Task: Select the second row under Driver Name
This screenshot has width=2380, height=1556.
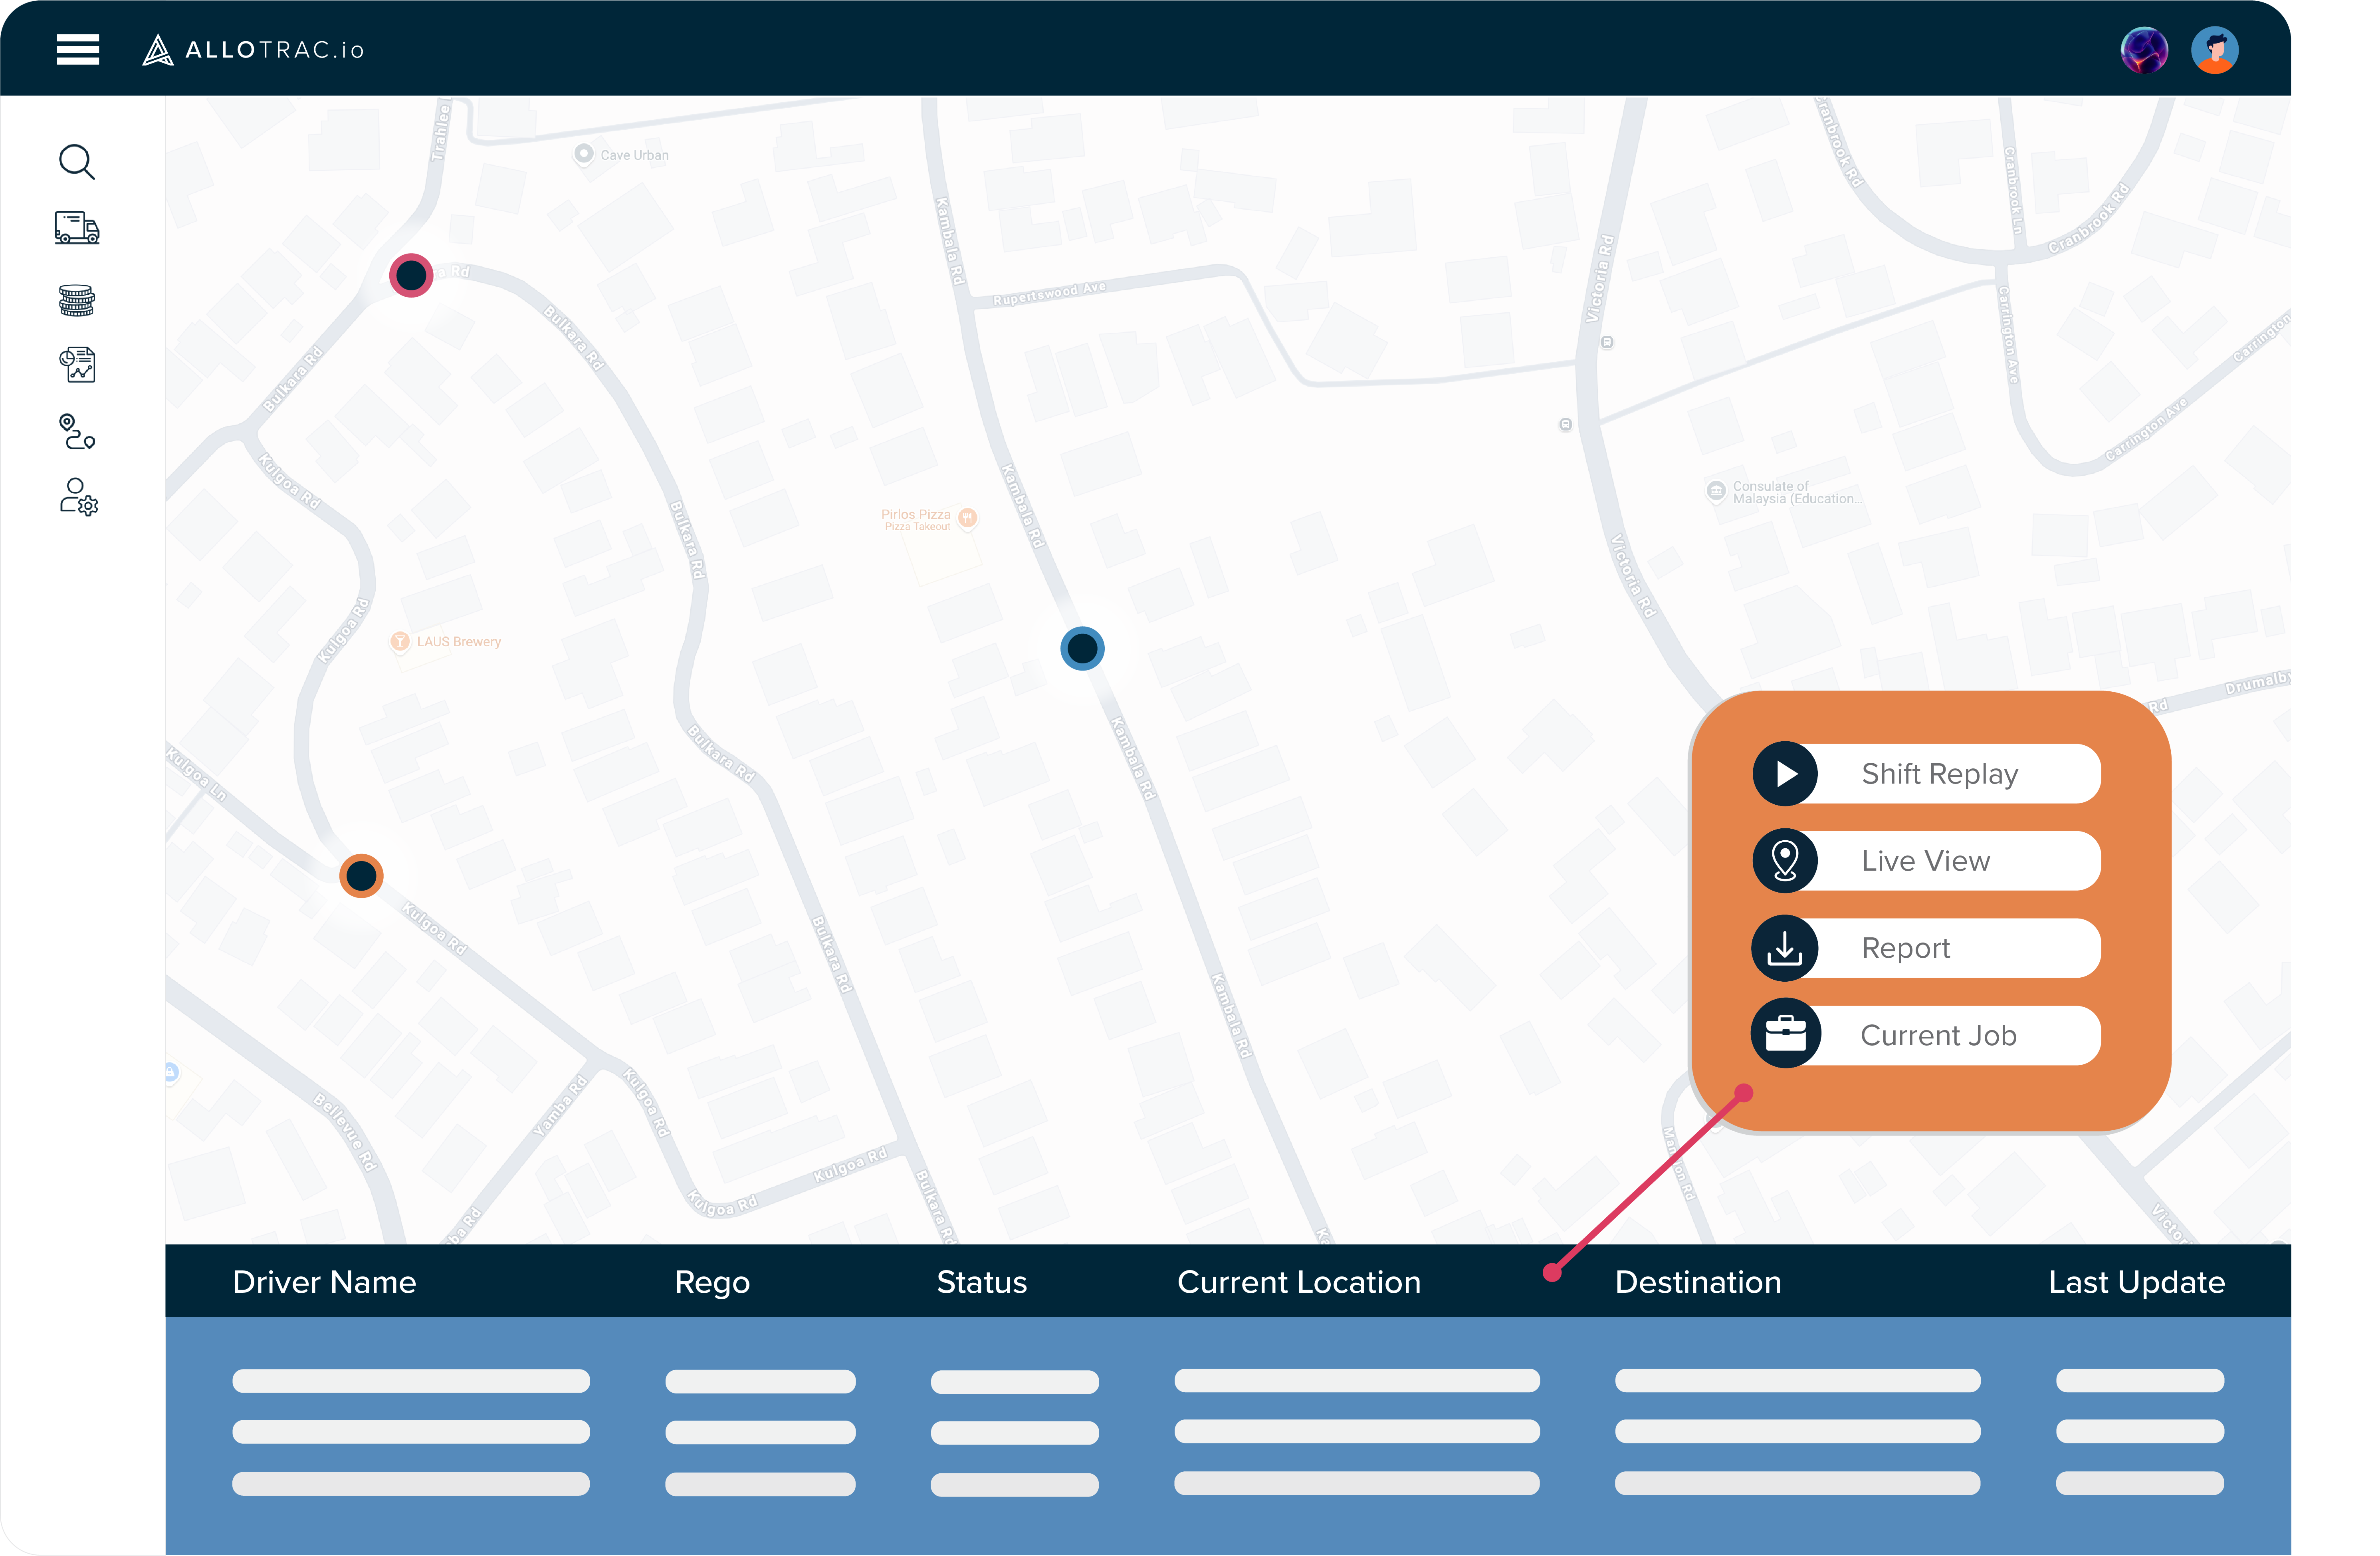Action: click(x=411, y=1432)
